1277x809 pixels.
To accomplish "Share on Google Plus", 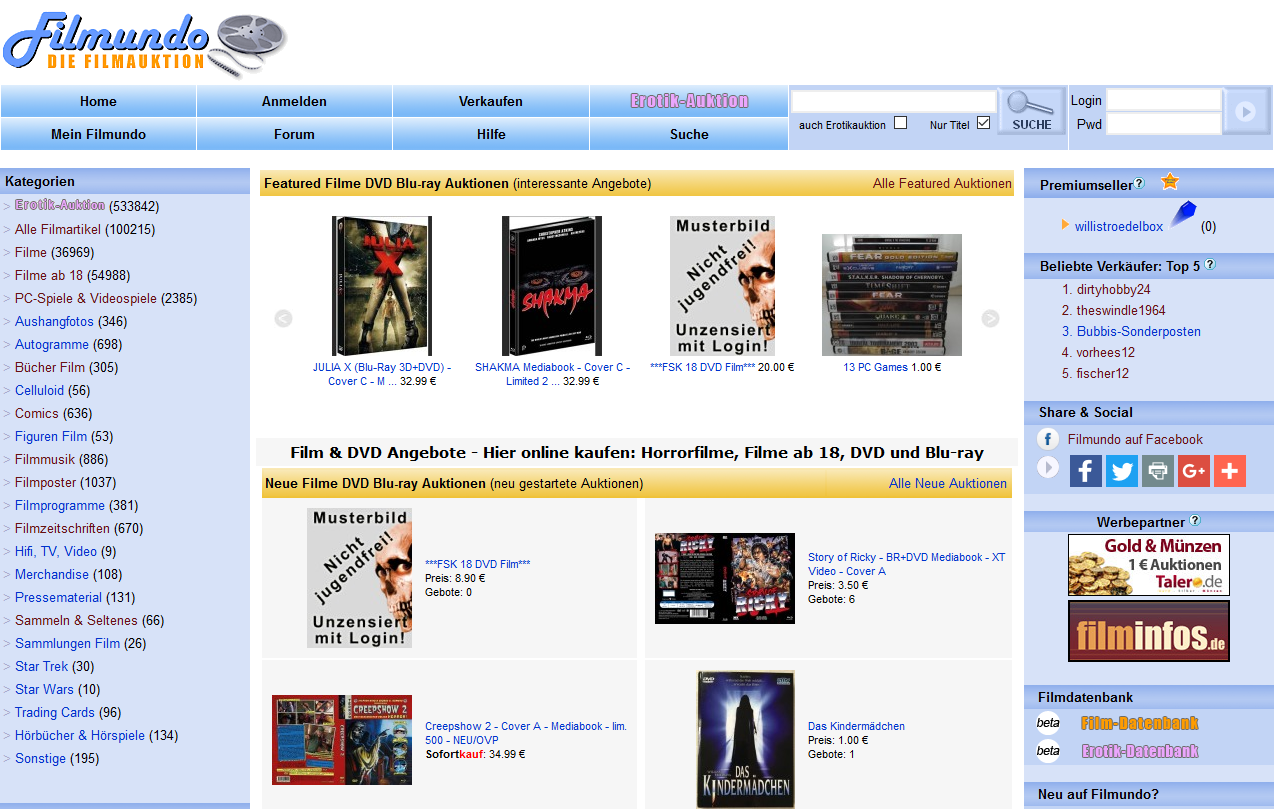I will click(x=1194, y=471).
